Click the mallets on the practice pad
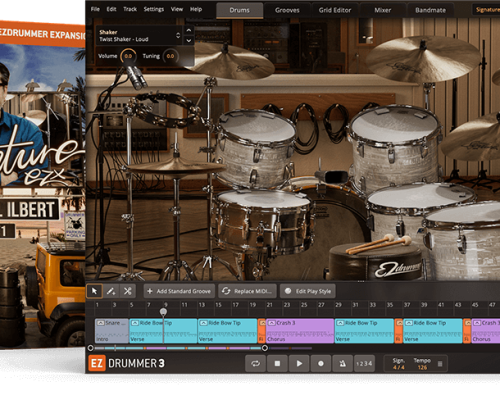Image resolution: width=500 pixels, height=400 pixels. [x=380, y=243]
